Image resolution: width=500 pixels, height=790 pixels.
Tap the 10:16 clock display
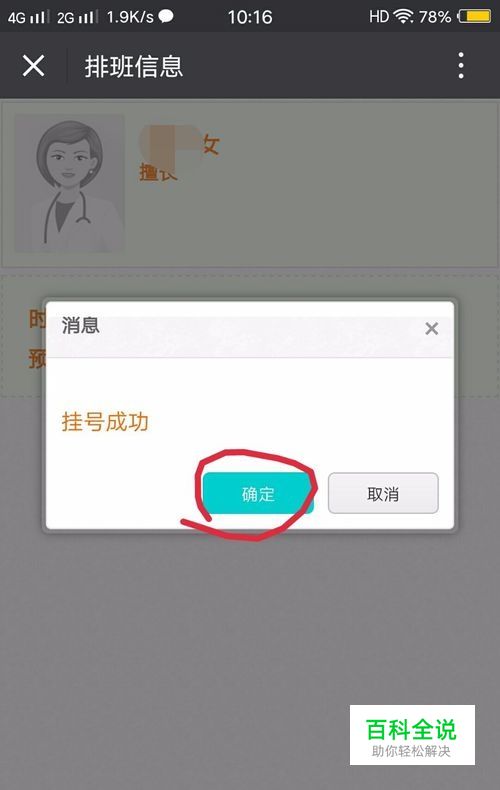pos(249,17)
